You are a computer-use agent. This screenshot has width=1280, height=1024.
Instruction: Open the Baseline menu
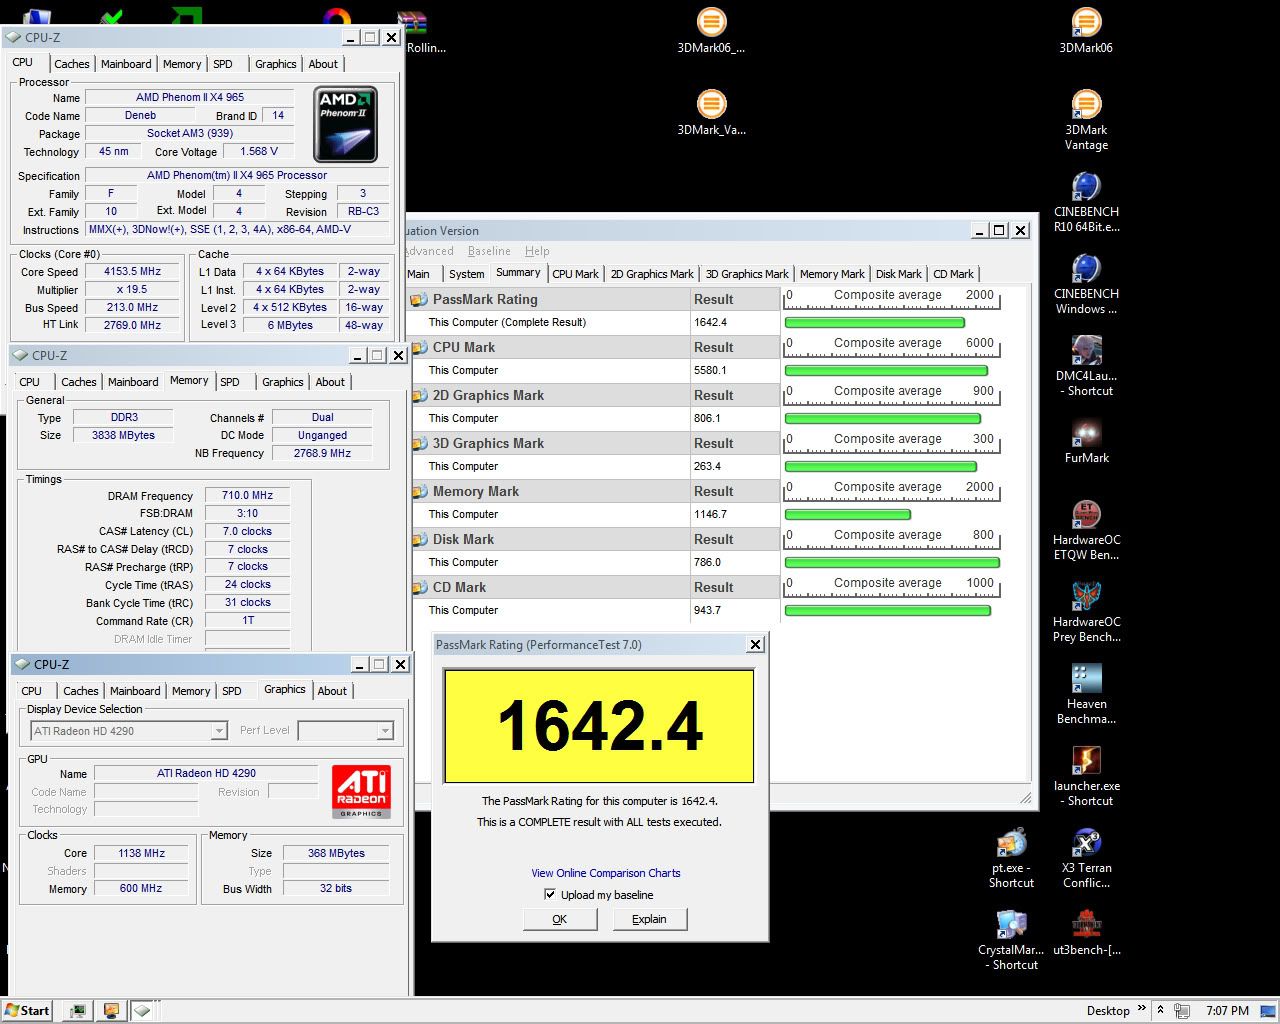click(x=489, y=251)
